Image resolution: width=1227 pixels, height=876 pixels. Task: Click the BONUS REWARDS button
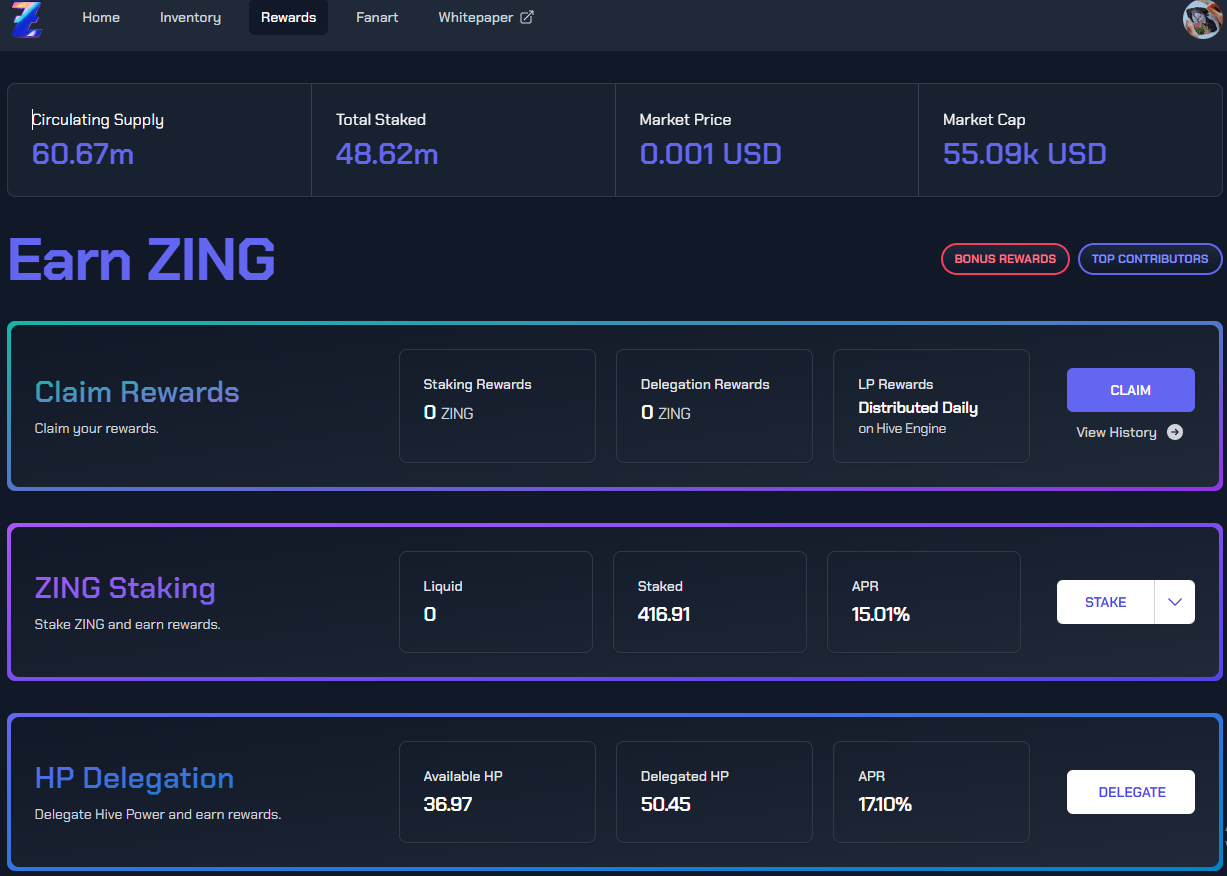pos(1005,259)
